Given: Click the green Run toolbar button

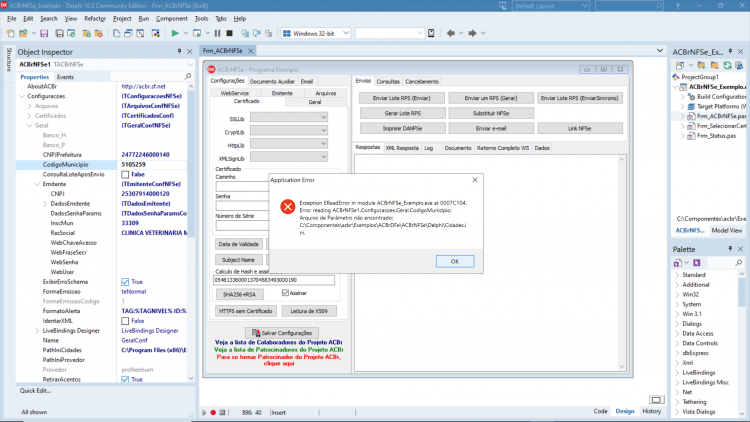Looking at the screenshot, I should (x=175, y=33).
